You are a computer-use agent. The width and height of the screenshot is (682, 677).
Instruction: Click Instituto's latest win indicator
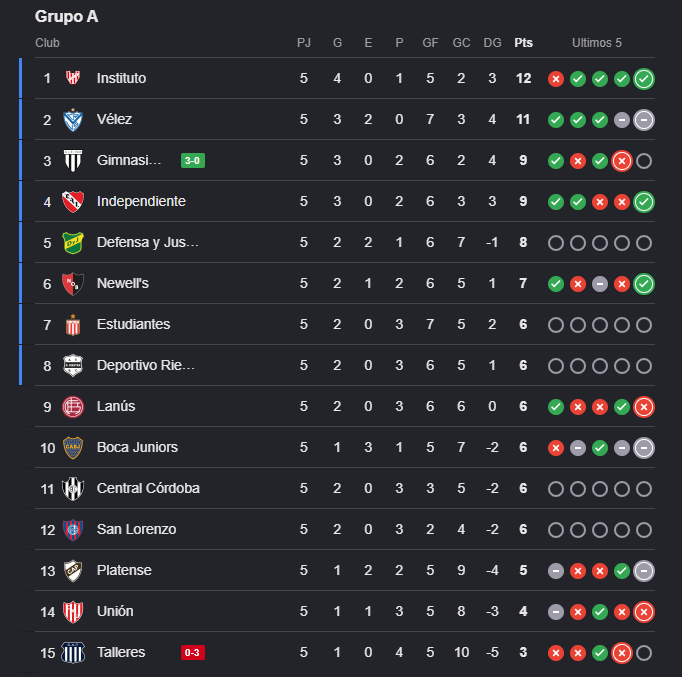(x=644, y=79)
